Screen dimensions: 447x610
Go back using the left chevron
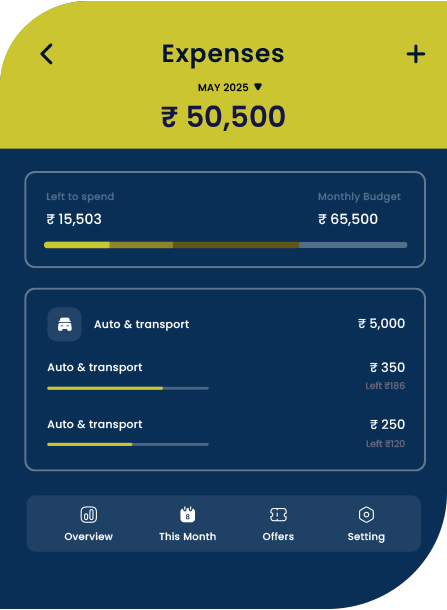46,54
